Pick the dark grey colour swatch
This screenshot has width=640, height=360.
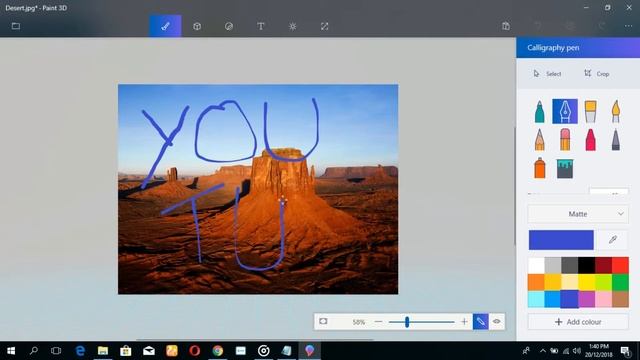tap(569, 265)
